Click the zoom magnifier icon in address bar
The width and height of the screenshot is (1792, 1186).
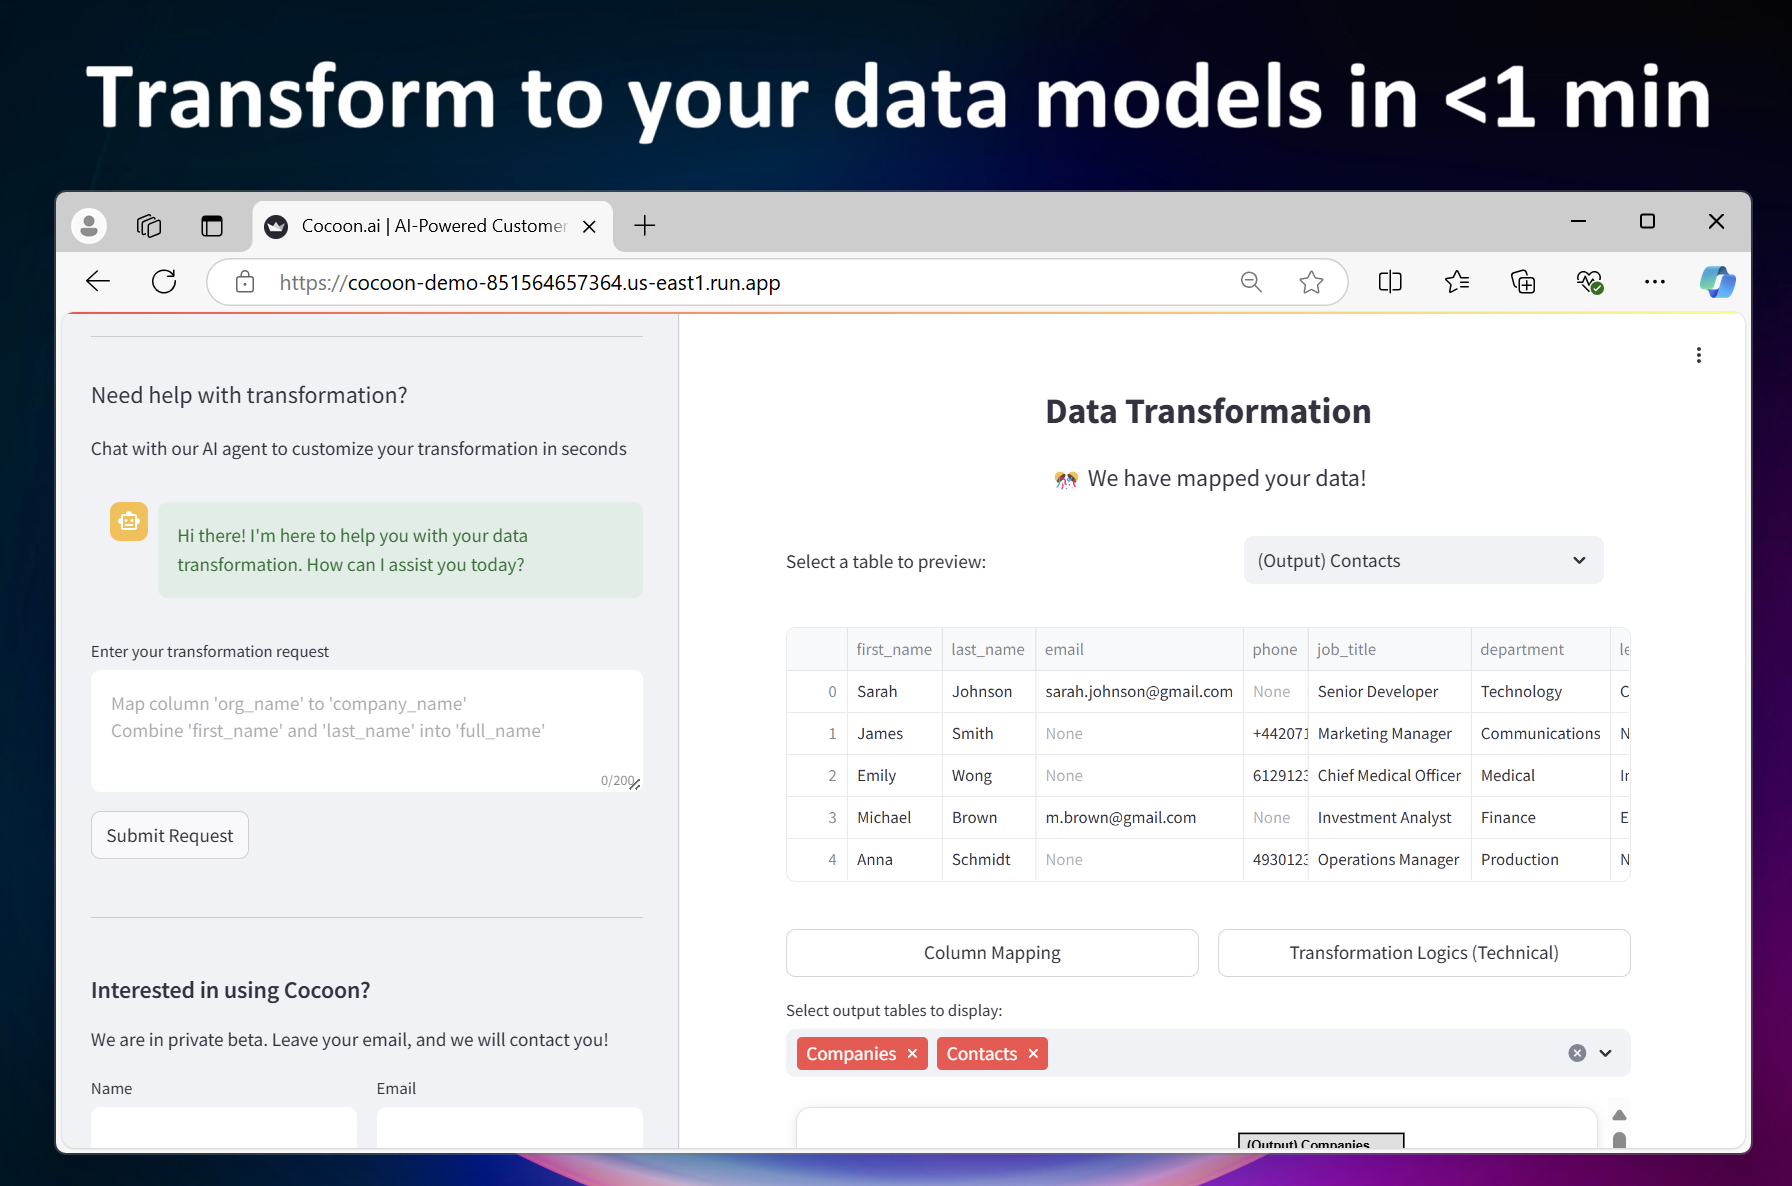click(x=1251, y=282)
